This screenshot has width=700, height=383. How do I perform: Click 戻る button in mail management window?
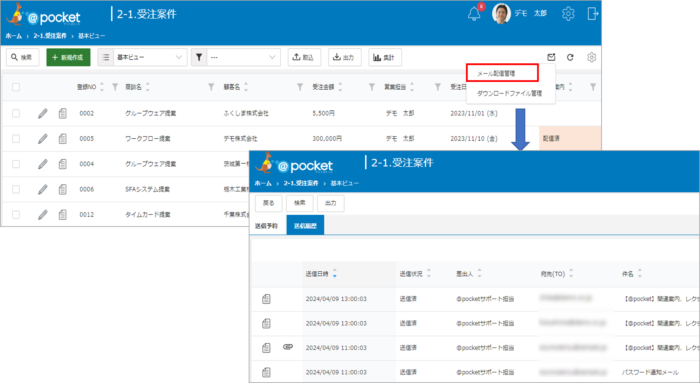[x=269, y=203]
